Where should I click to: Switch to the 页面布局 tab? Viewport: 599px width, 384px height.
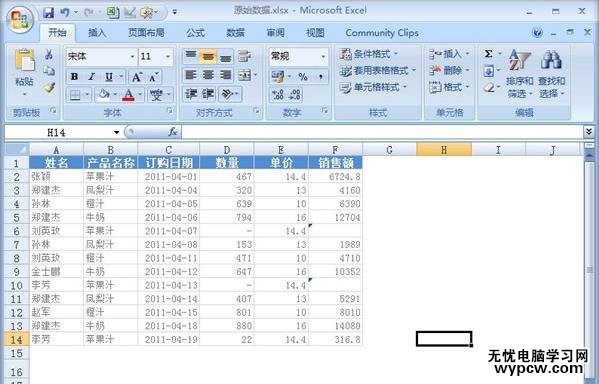click(x=146, y=33)
